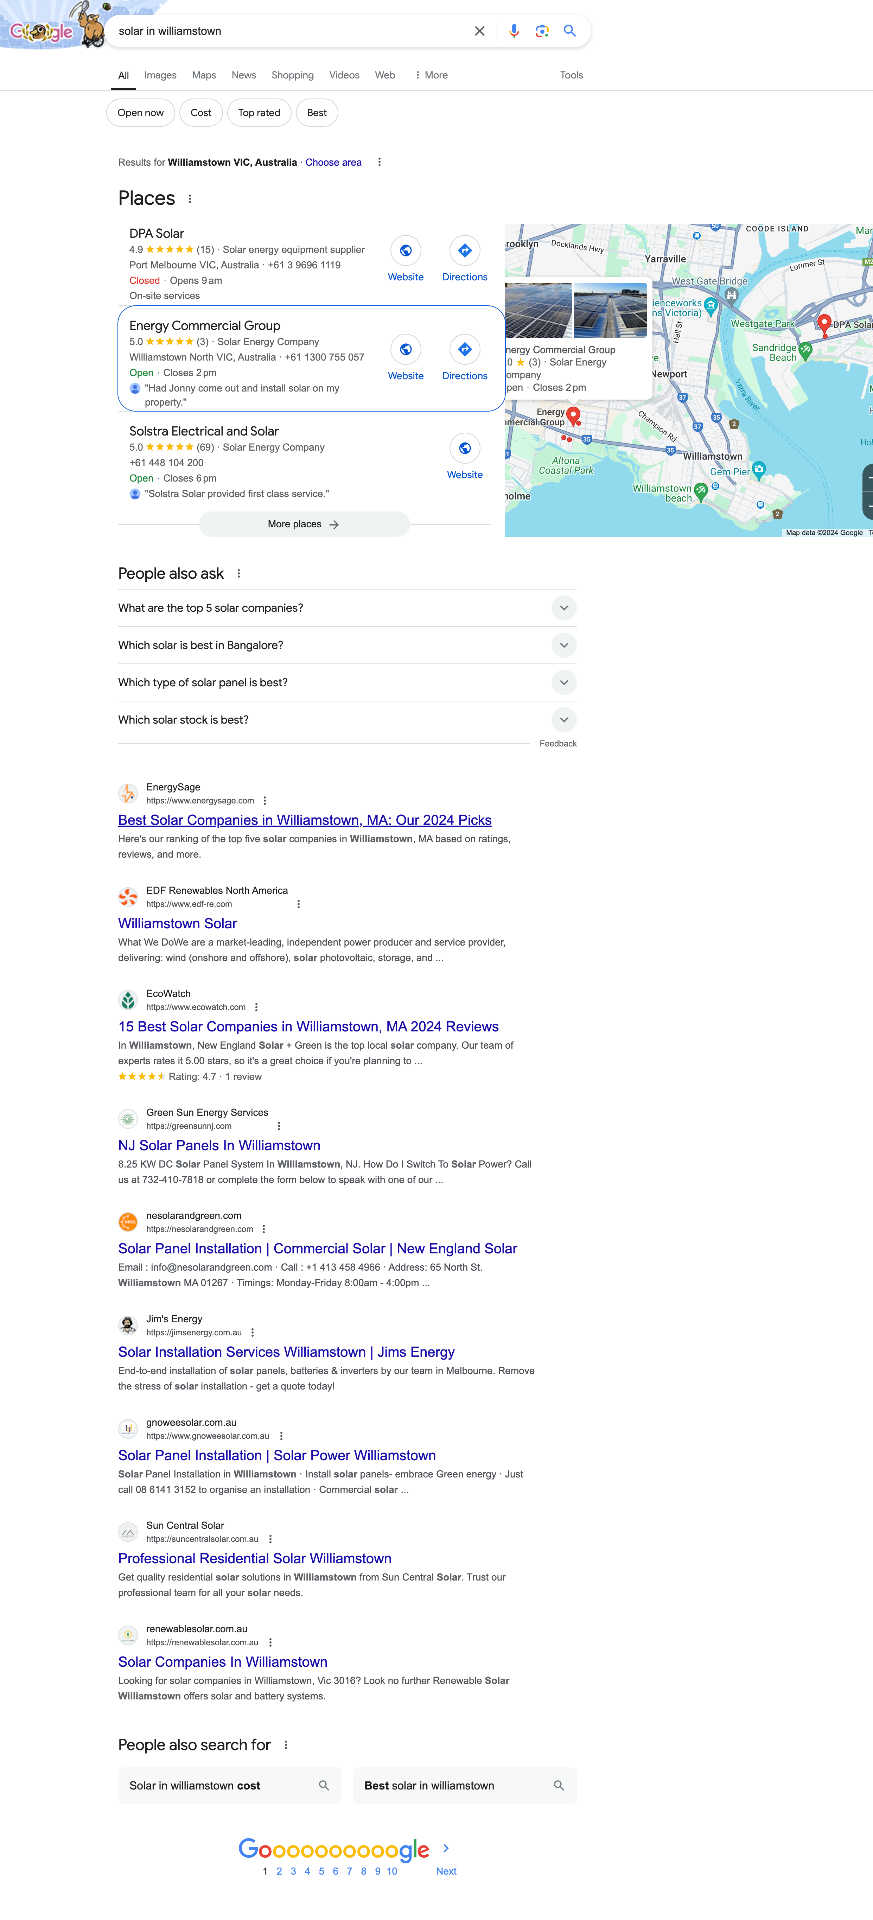873x1920 pixels.
Task: Search "Solar in williamstown cost" suggestion
Action: point(230,1785)
